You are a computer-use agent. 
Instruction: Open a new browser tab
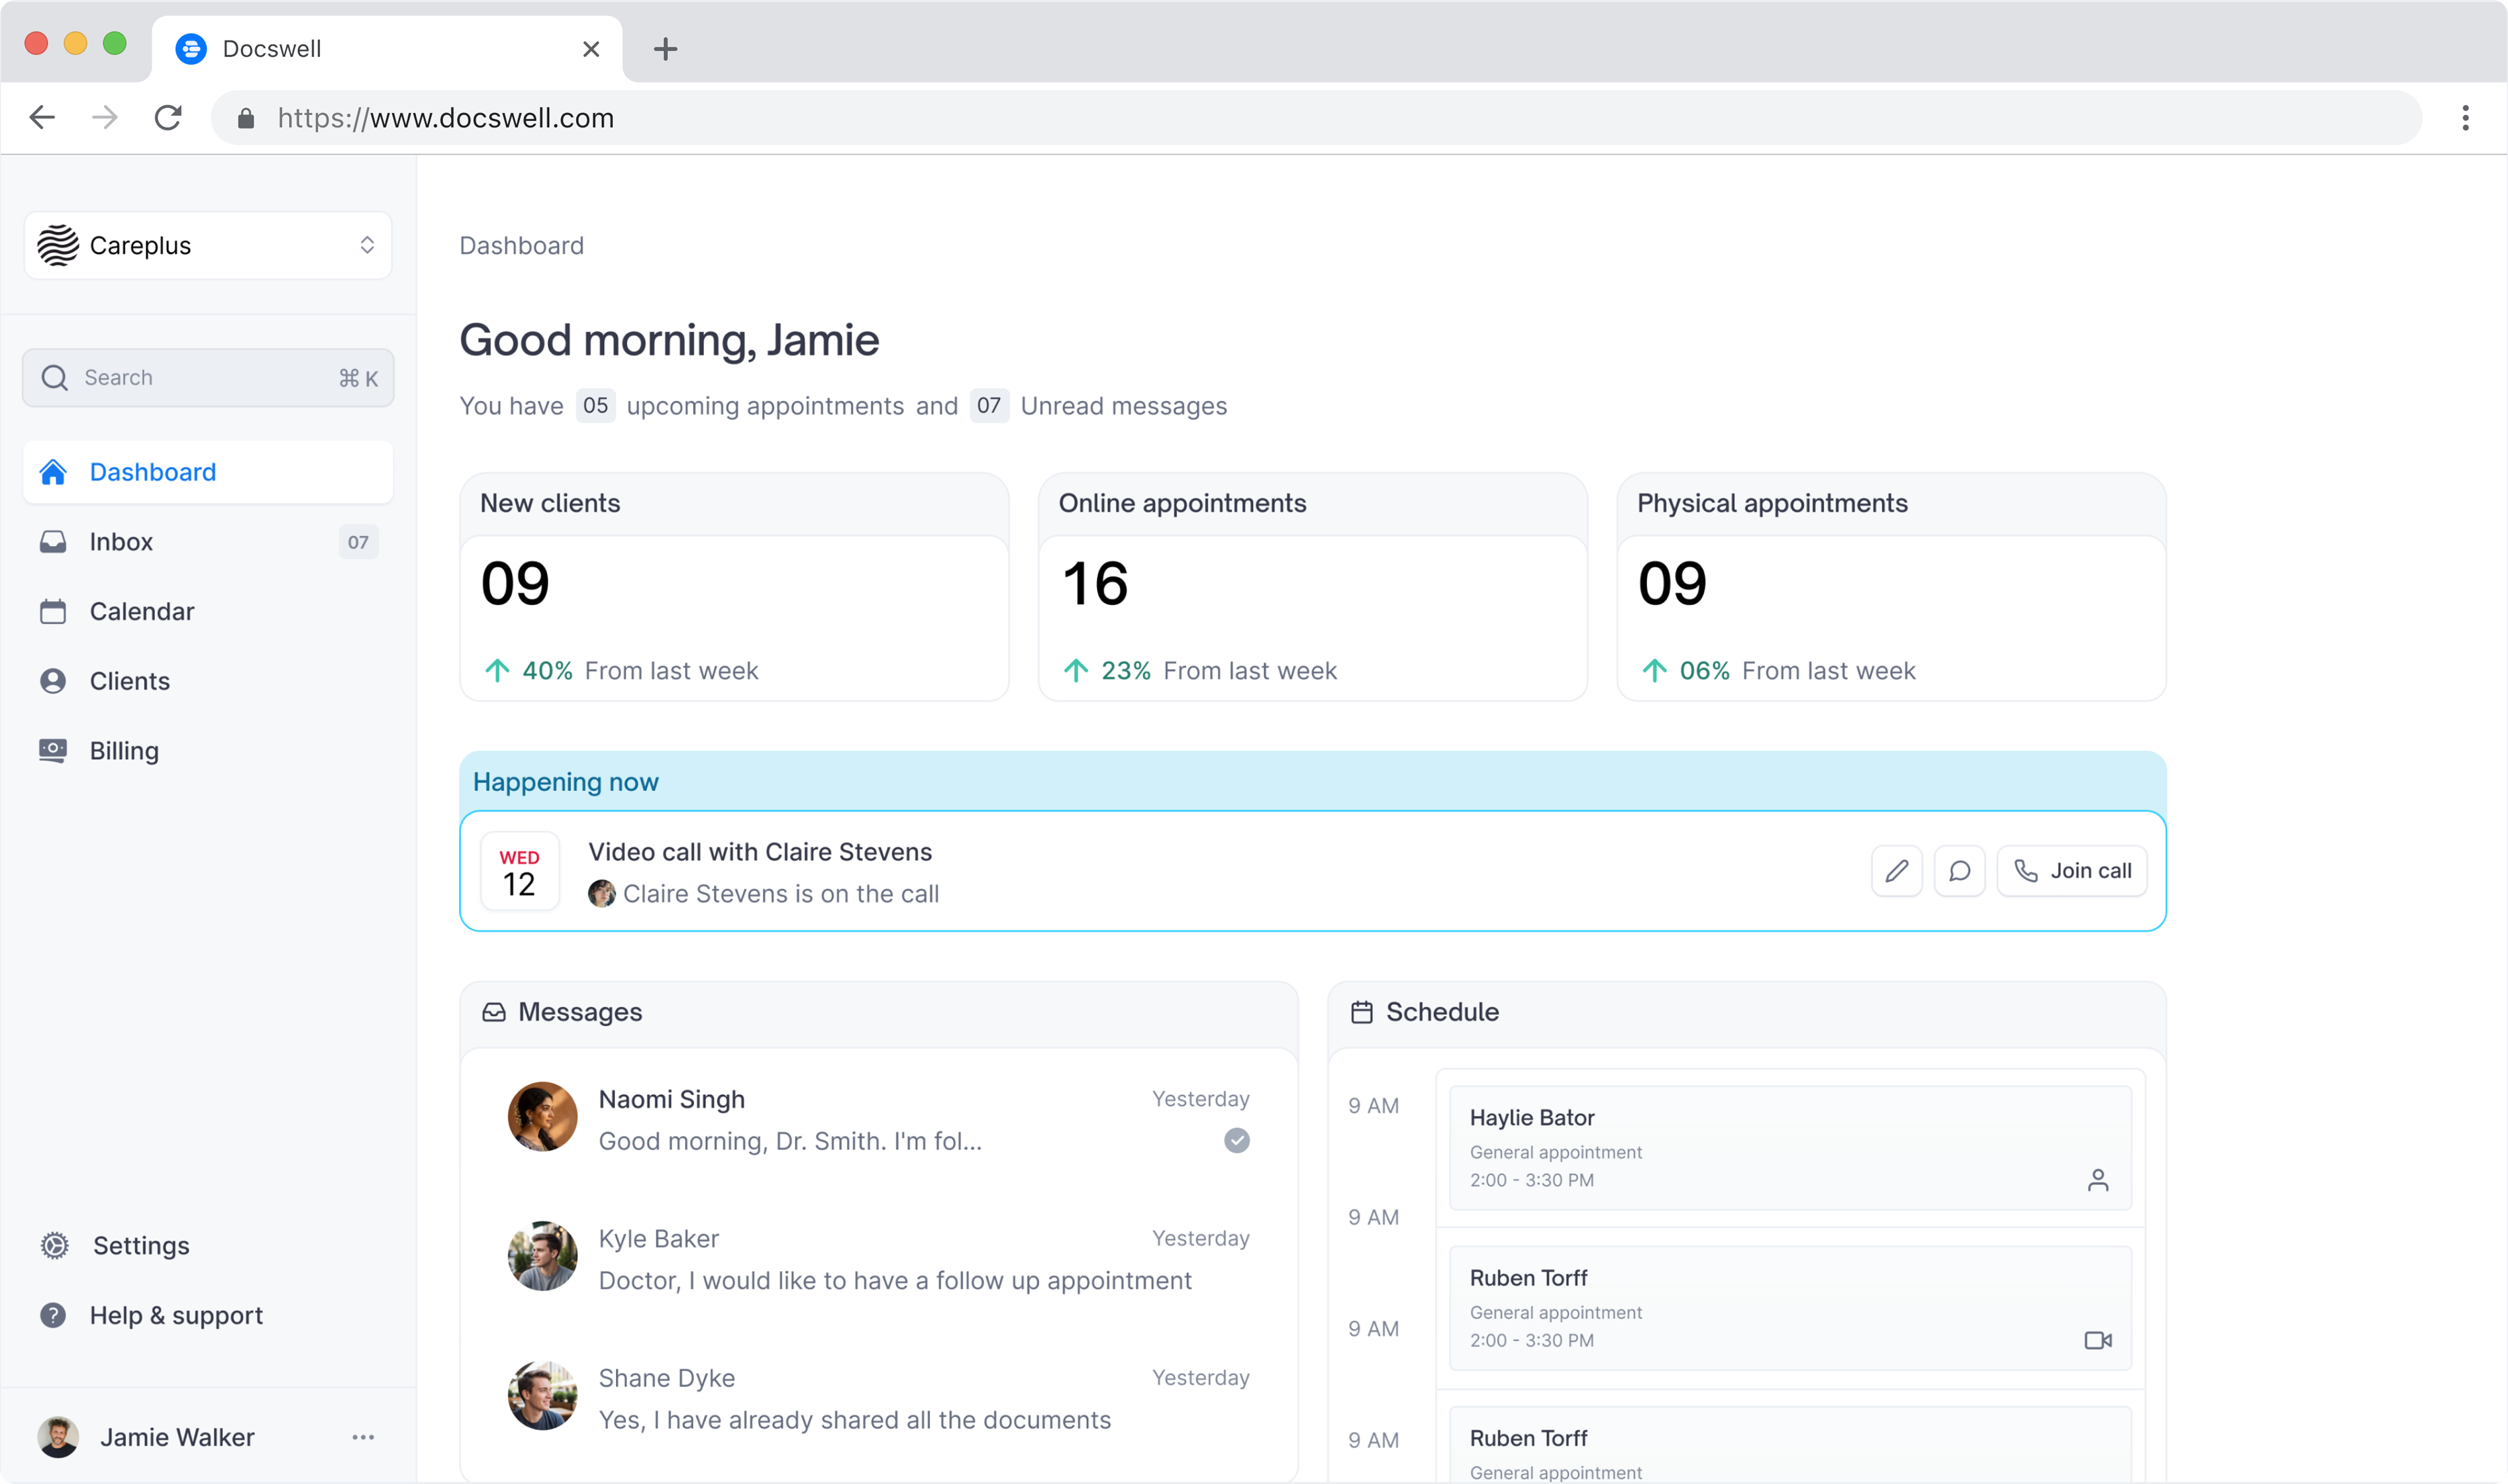click(665, 49)
